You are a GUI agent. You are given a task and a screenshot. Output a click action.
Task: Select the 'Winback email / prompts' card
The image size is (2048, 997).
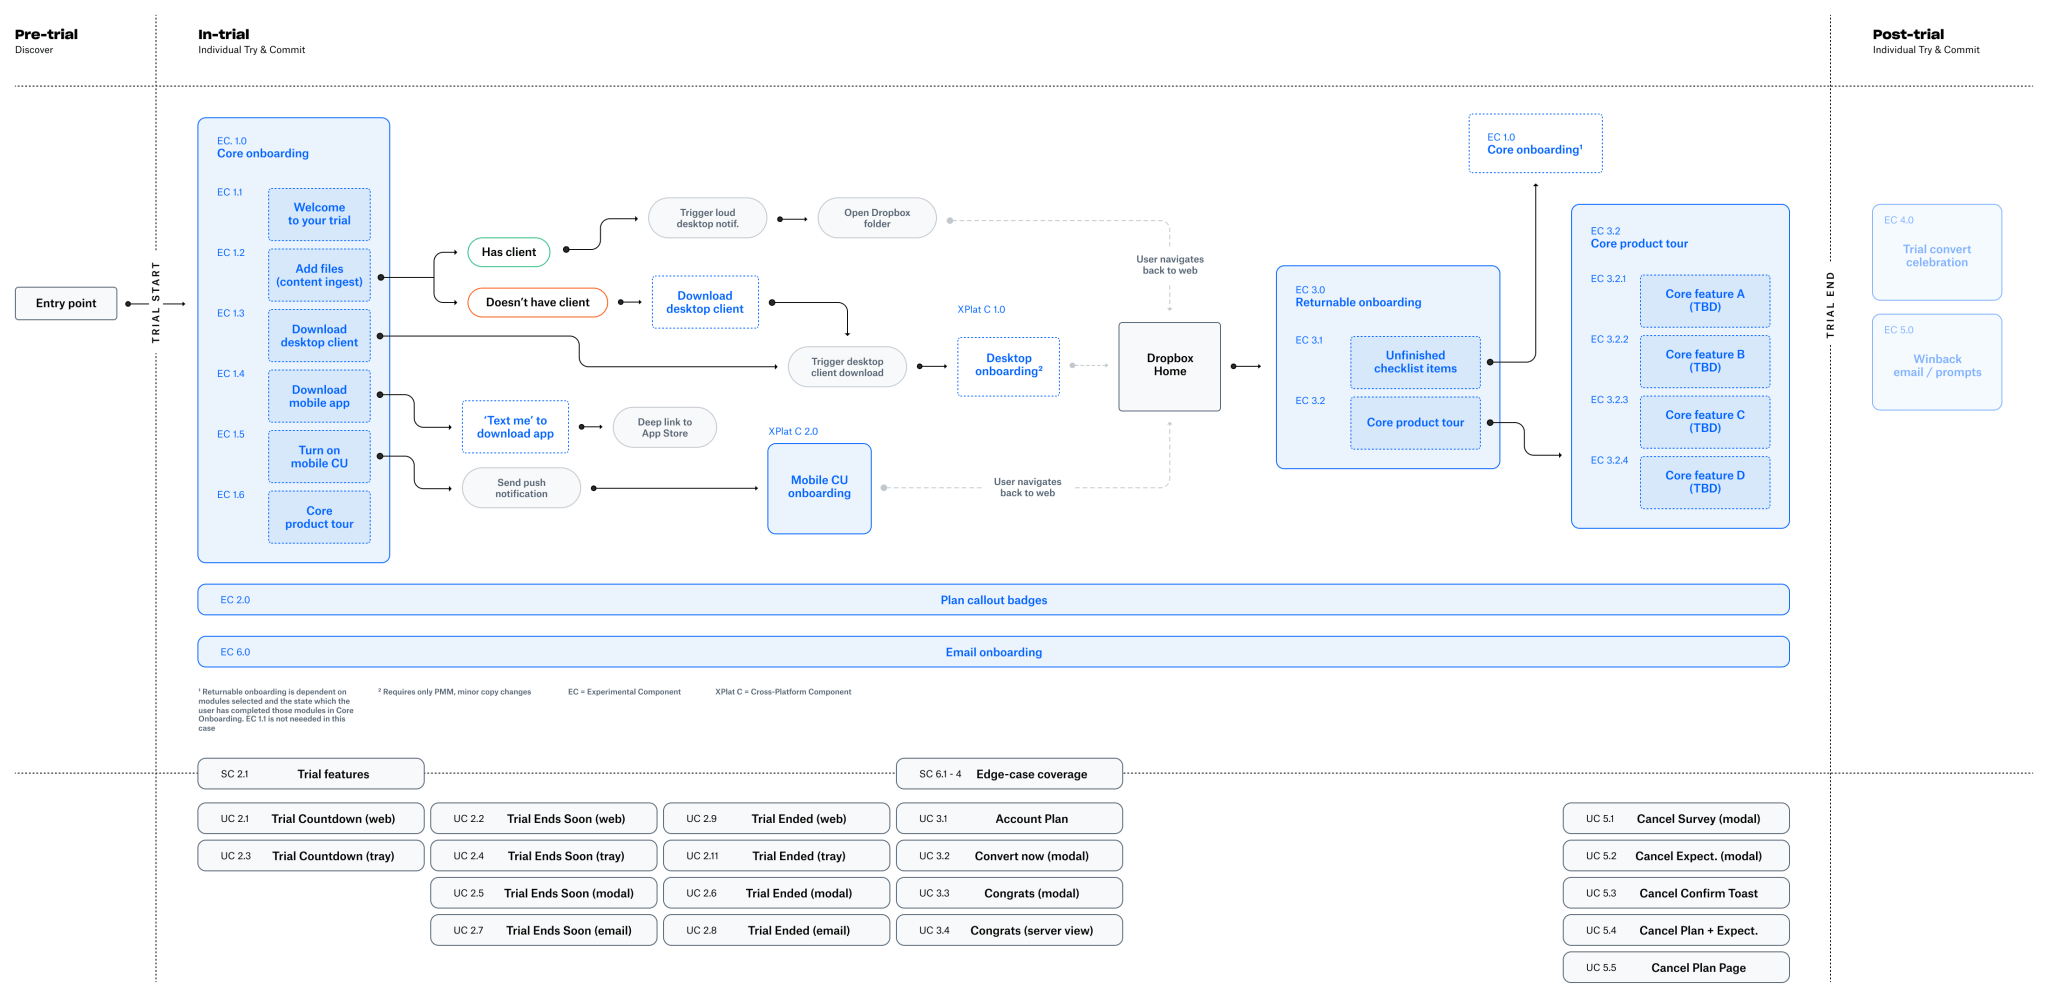[x=1937, y=362]
